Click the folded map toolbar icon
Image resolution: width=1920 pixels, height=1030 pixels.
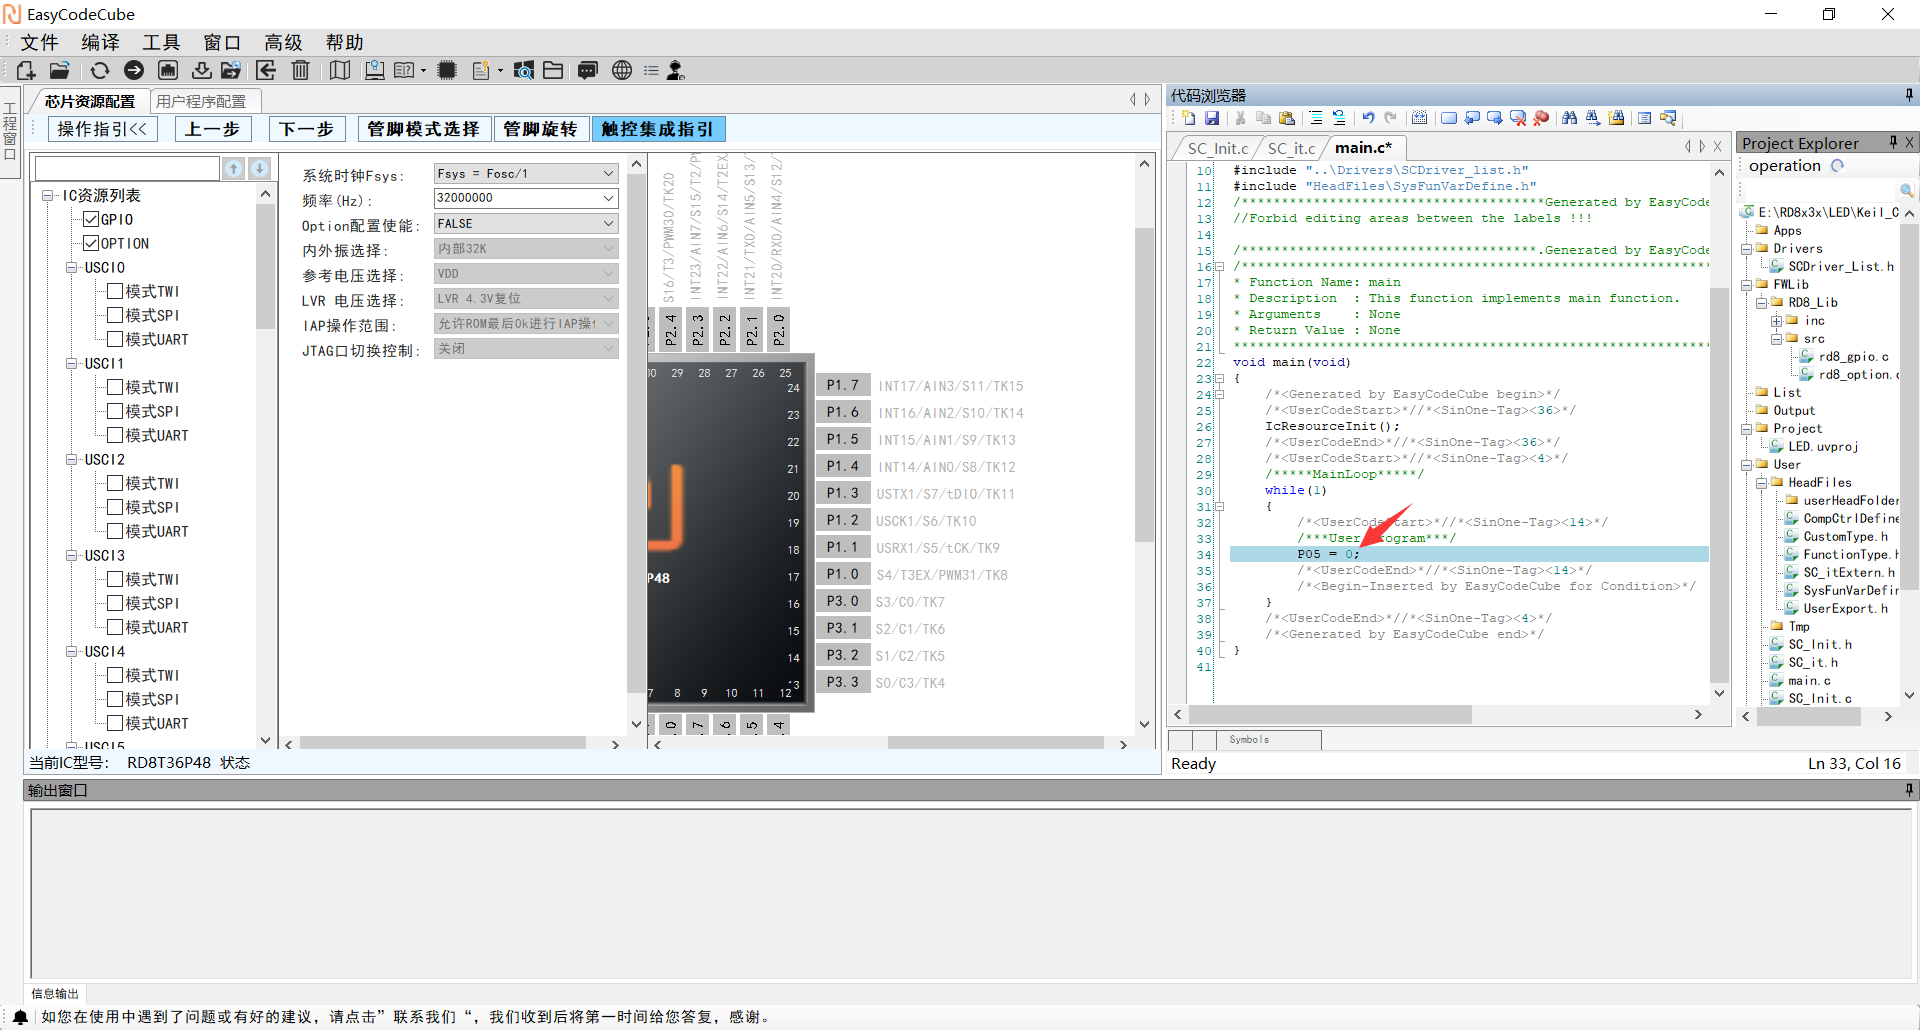tap(340, 70)
